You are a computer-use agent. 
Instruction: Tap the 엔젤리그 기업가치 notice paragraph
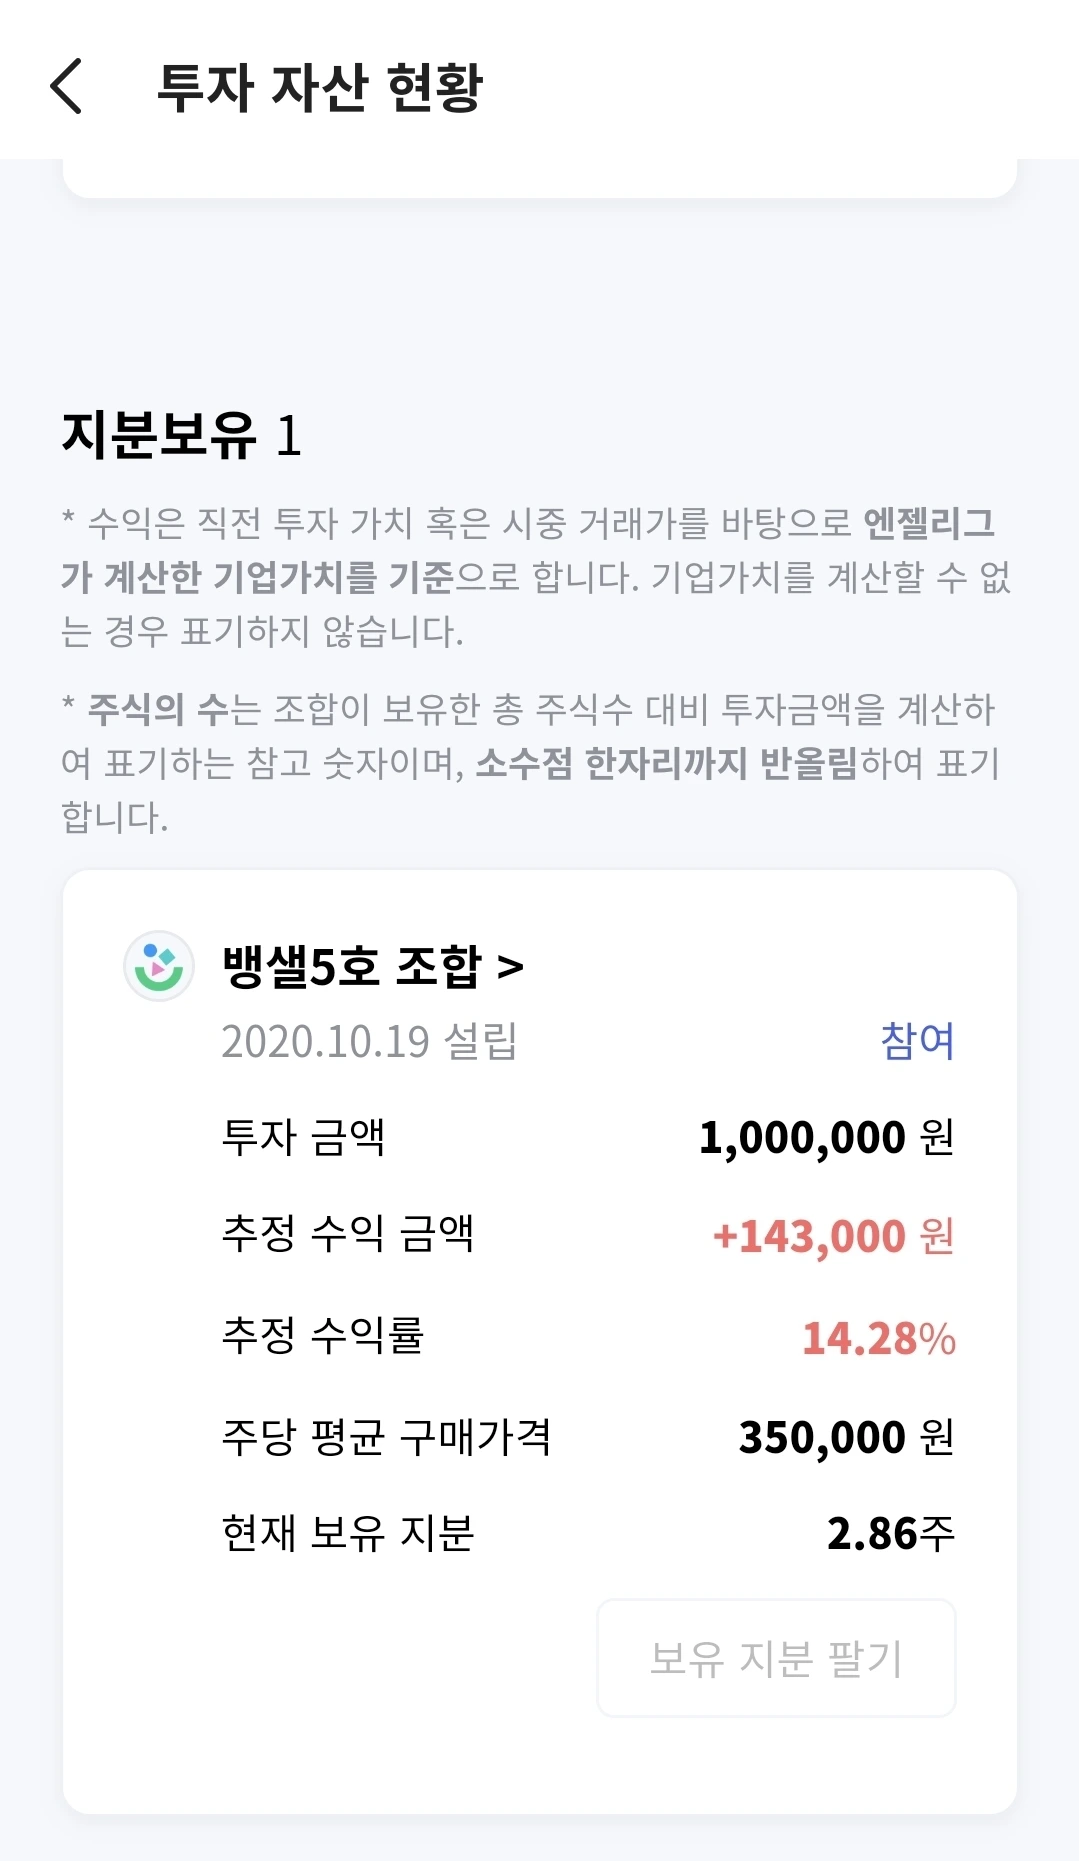pos(538,577)
